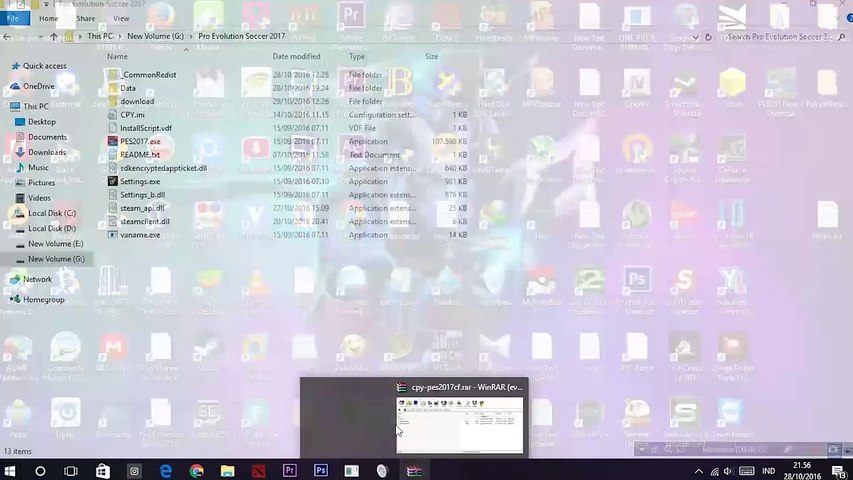Sort files by Size column

(x=431, y=56)
